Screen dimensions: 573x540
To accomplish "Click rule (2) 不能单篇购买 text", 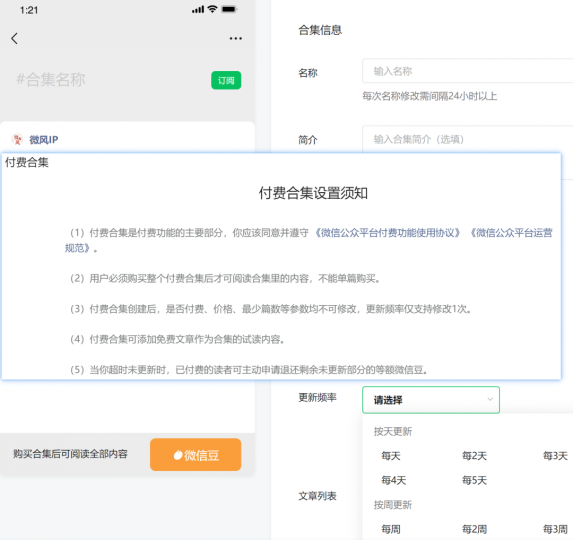I will (349, 279).
